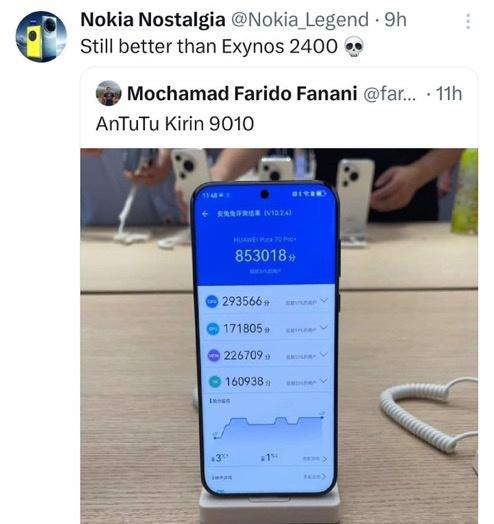
Task: Tap GPU score icon beside 171805
Action: coord(213,329)
